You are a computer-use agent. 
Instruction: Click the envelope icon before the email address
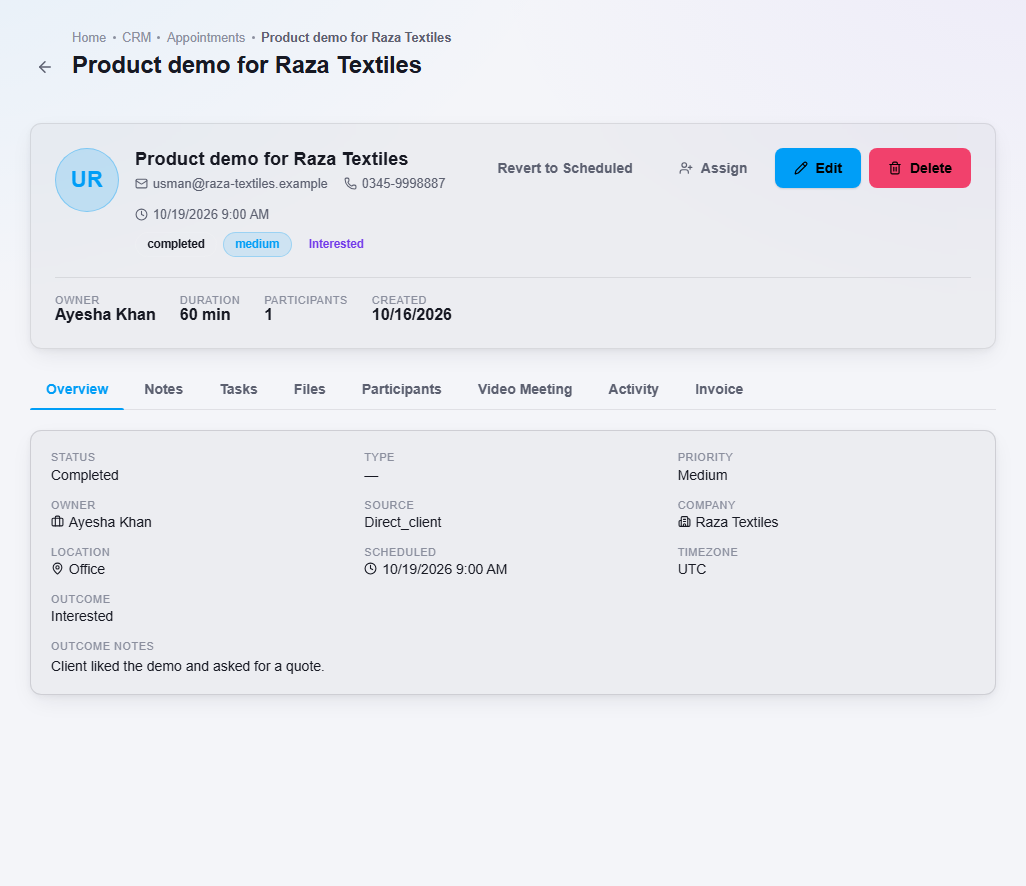(x=141, y=184)
